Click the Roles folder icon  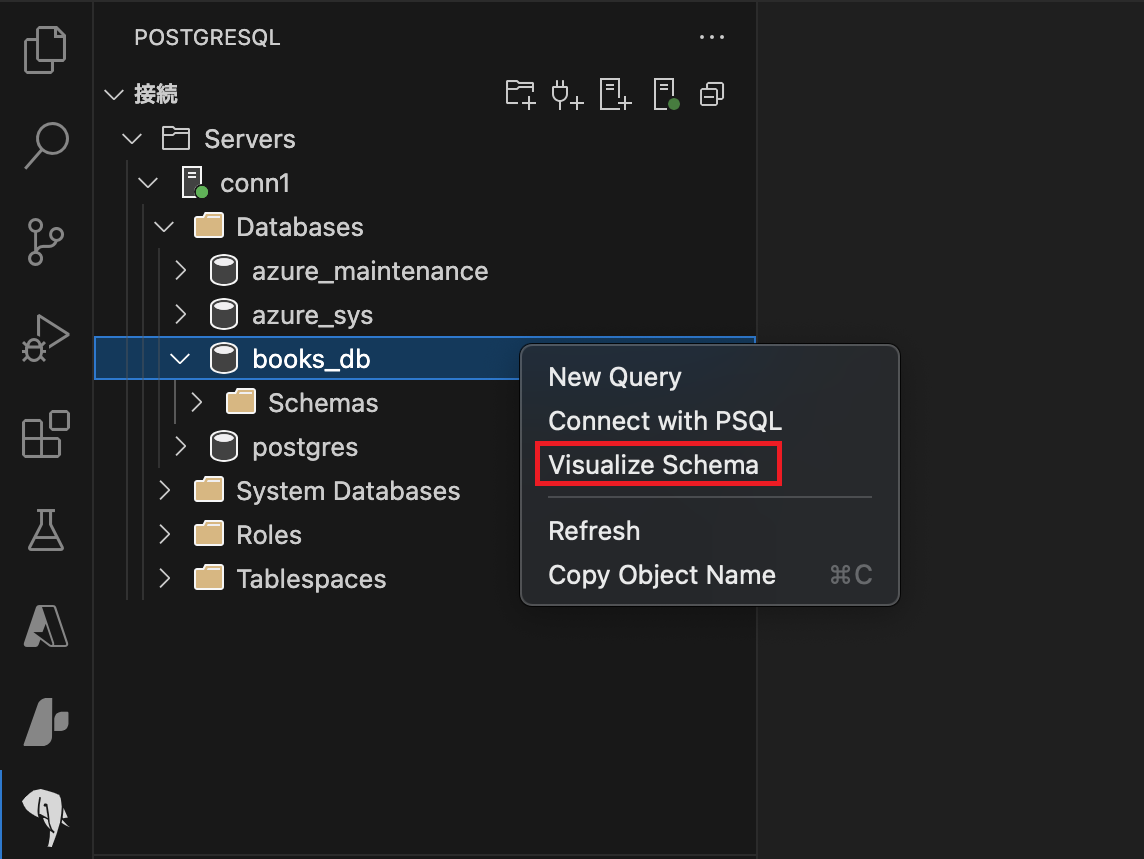(209, 534)
